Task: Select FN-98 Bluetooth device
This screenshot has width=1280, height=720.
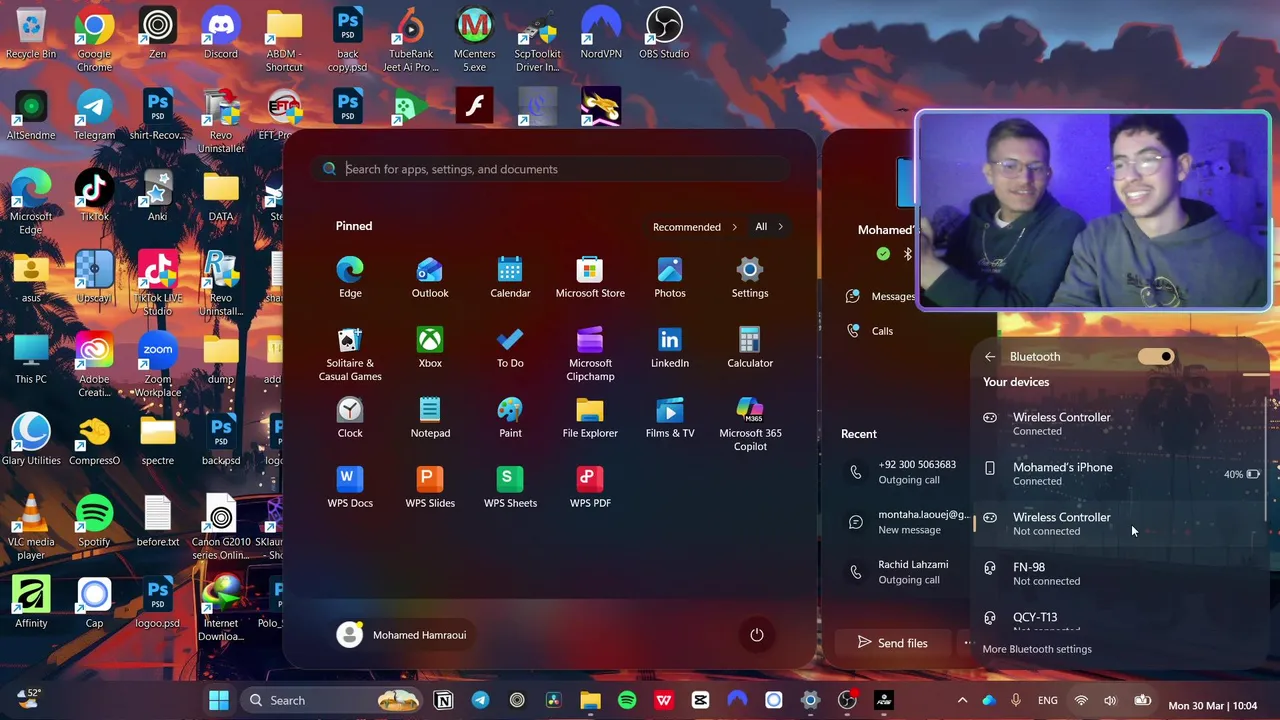Action: click(x=1120, y=573)
